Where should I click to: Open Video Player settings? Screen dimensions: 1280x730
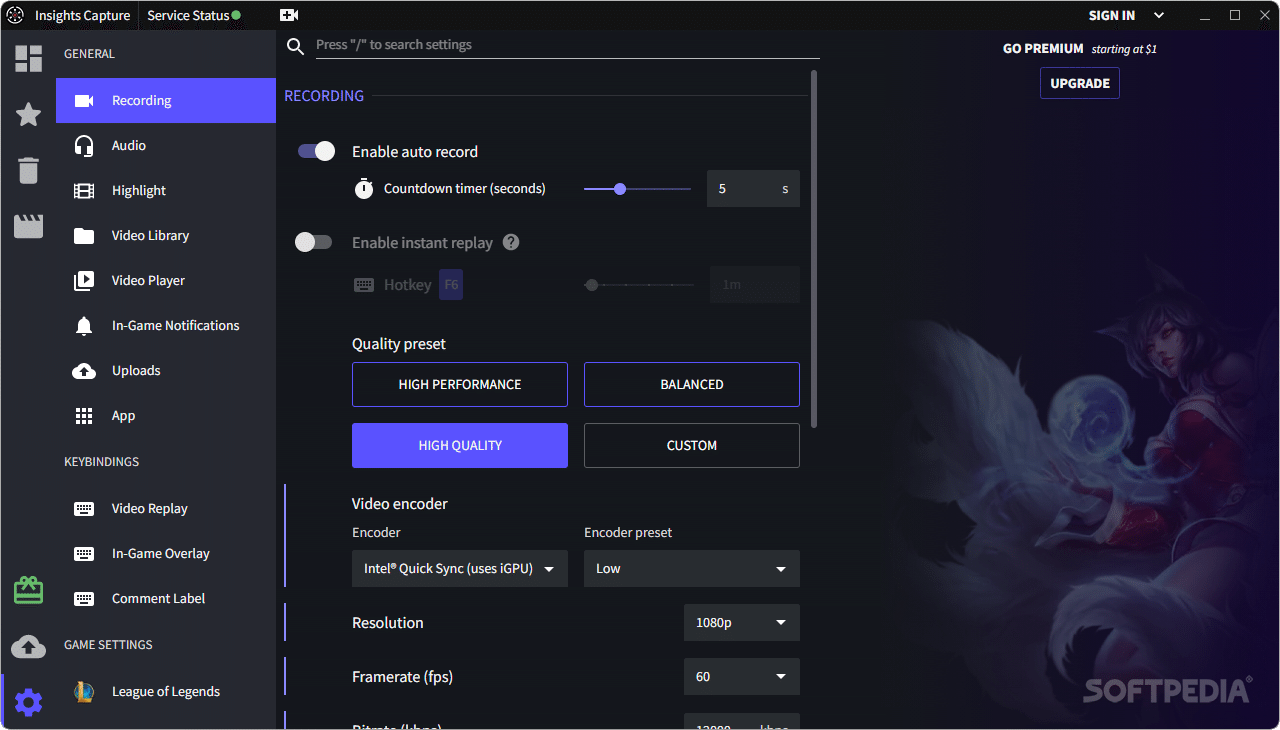[166, 280]
